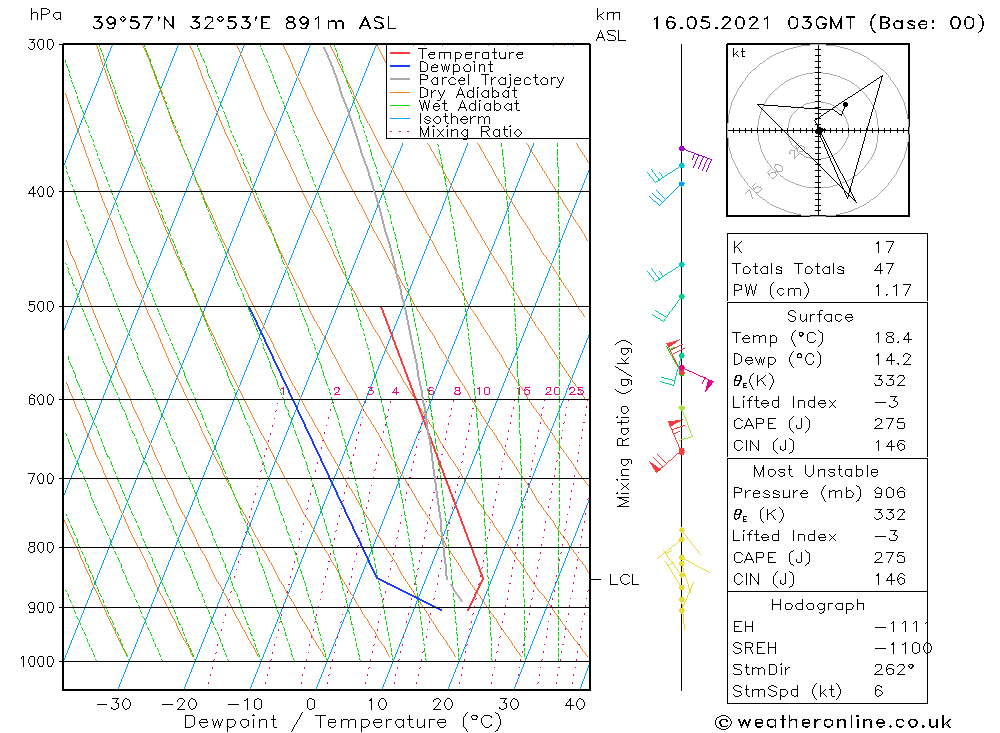Click the red Temperature legend line swatch
This screenshot has width=1000, height=733.
400,53
